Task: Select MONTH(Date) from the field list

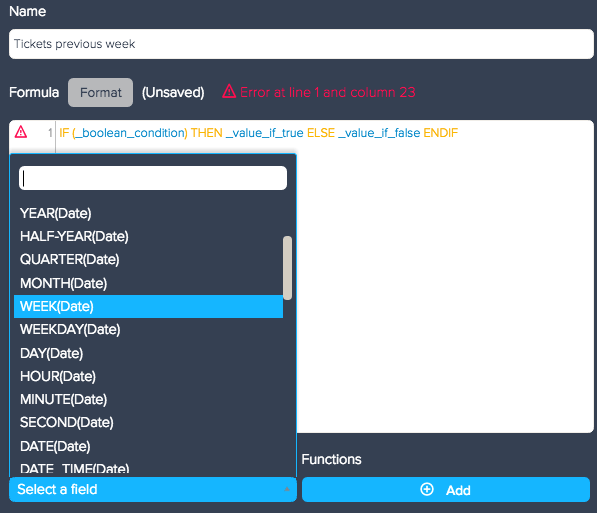Action: pyautogui.click(x=148, y=283)
